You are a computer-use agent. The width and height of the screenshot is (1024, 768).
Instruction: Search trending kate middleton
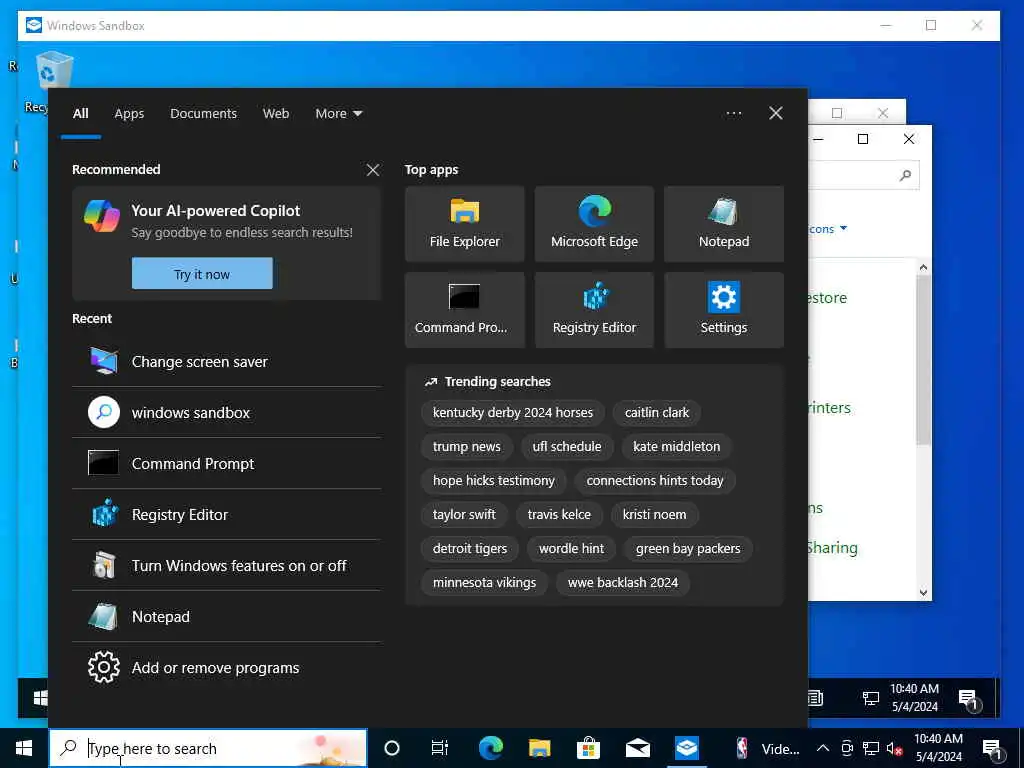point(677,447)
